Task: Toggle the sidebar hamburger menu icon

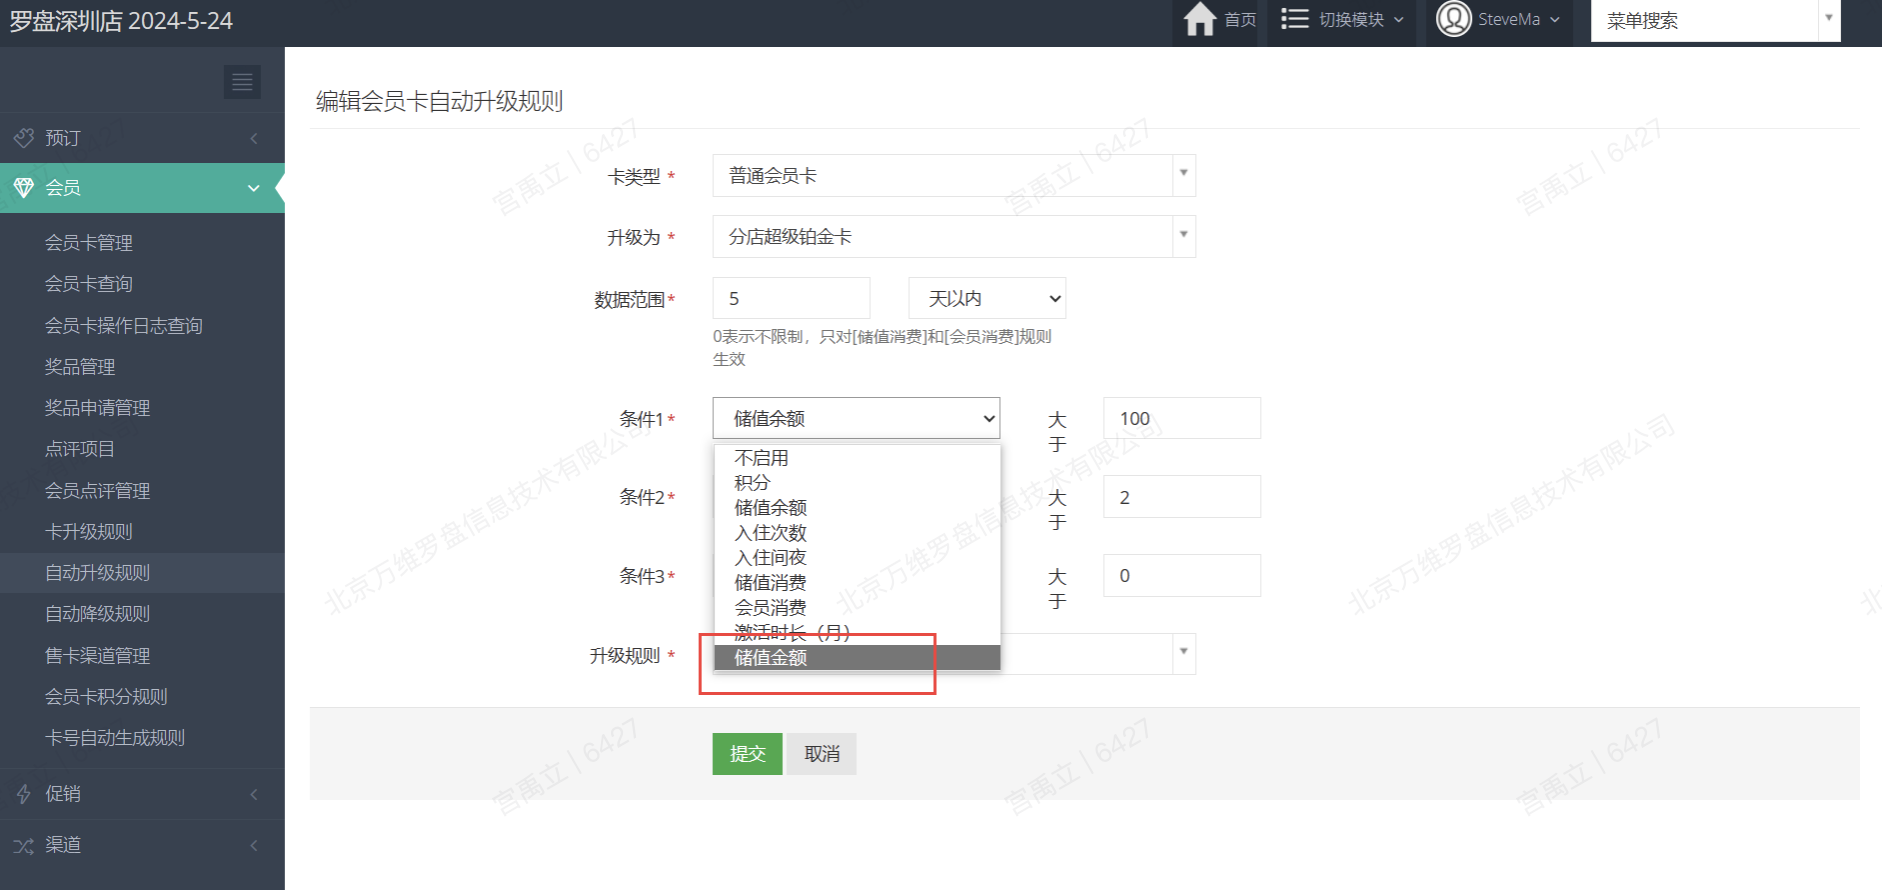Action: click(242, 82)
